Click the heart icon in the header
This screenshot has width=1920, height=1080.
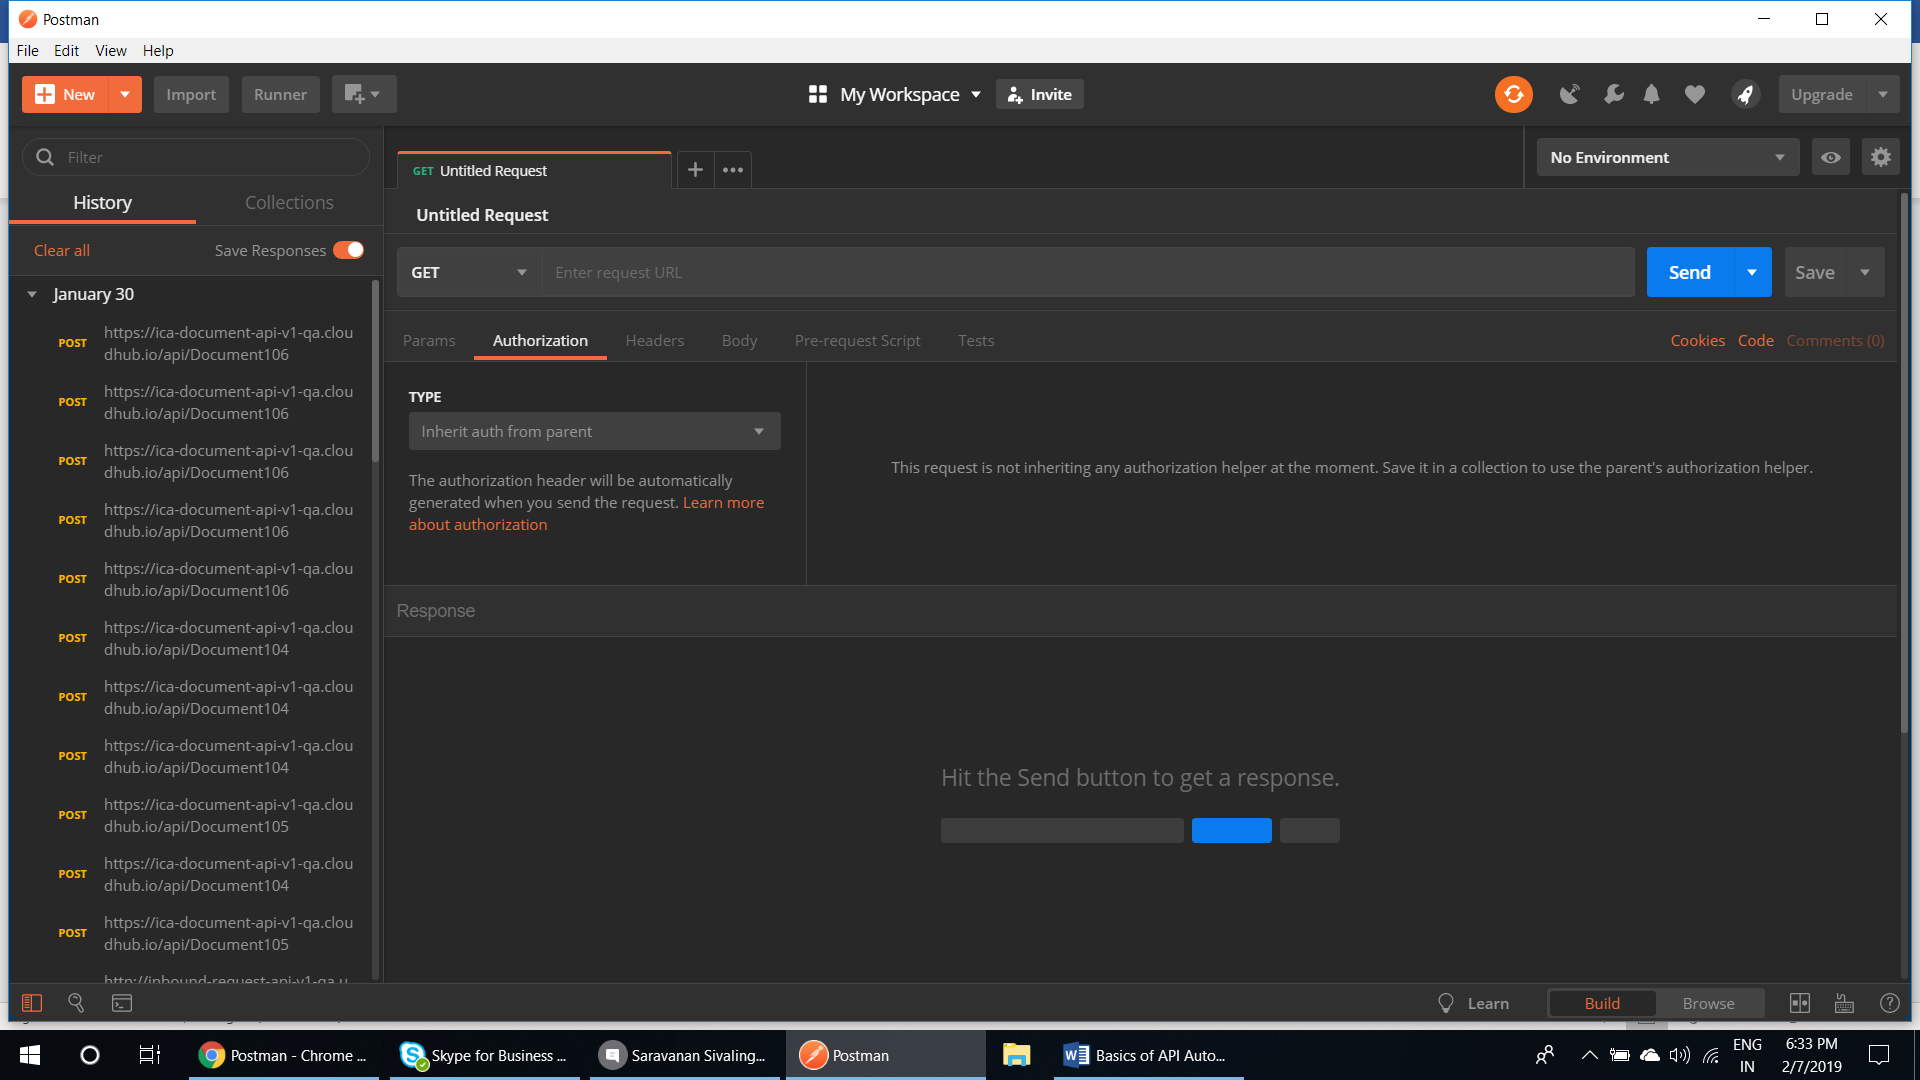[x=1694, y=94]
